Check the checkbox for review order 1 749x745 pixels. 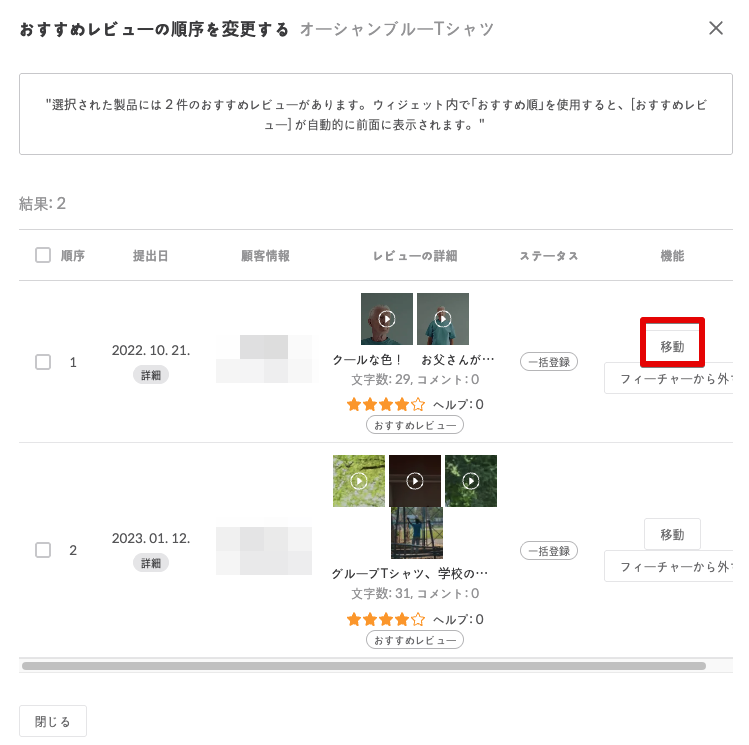pos(43,362)
